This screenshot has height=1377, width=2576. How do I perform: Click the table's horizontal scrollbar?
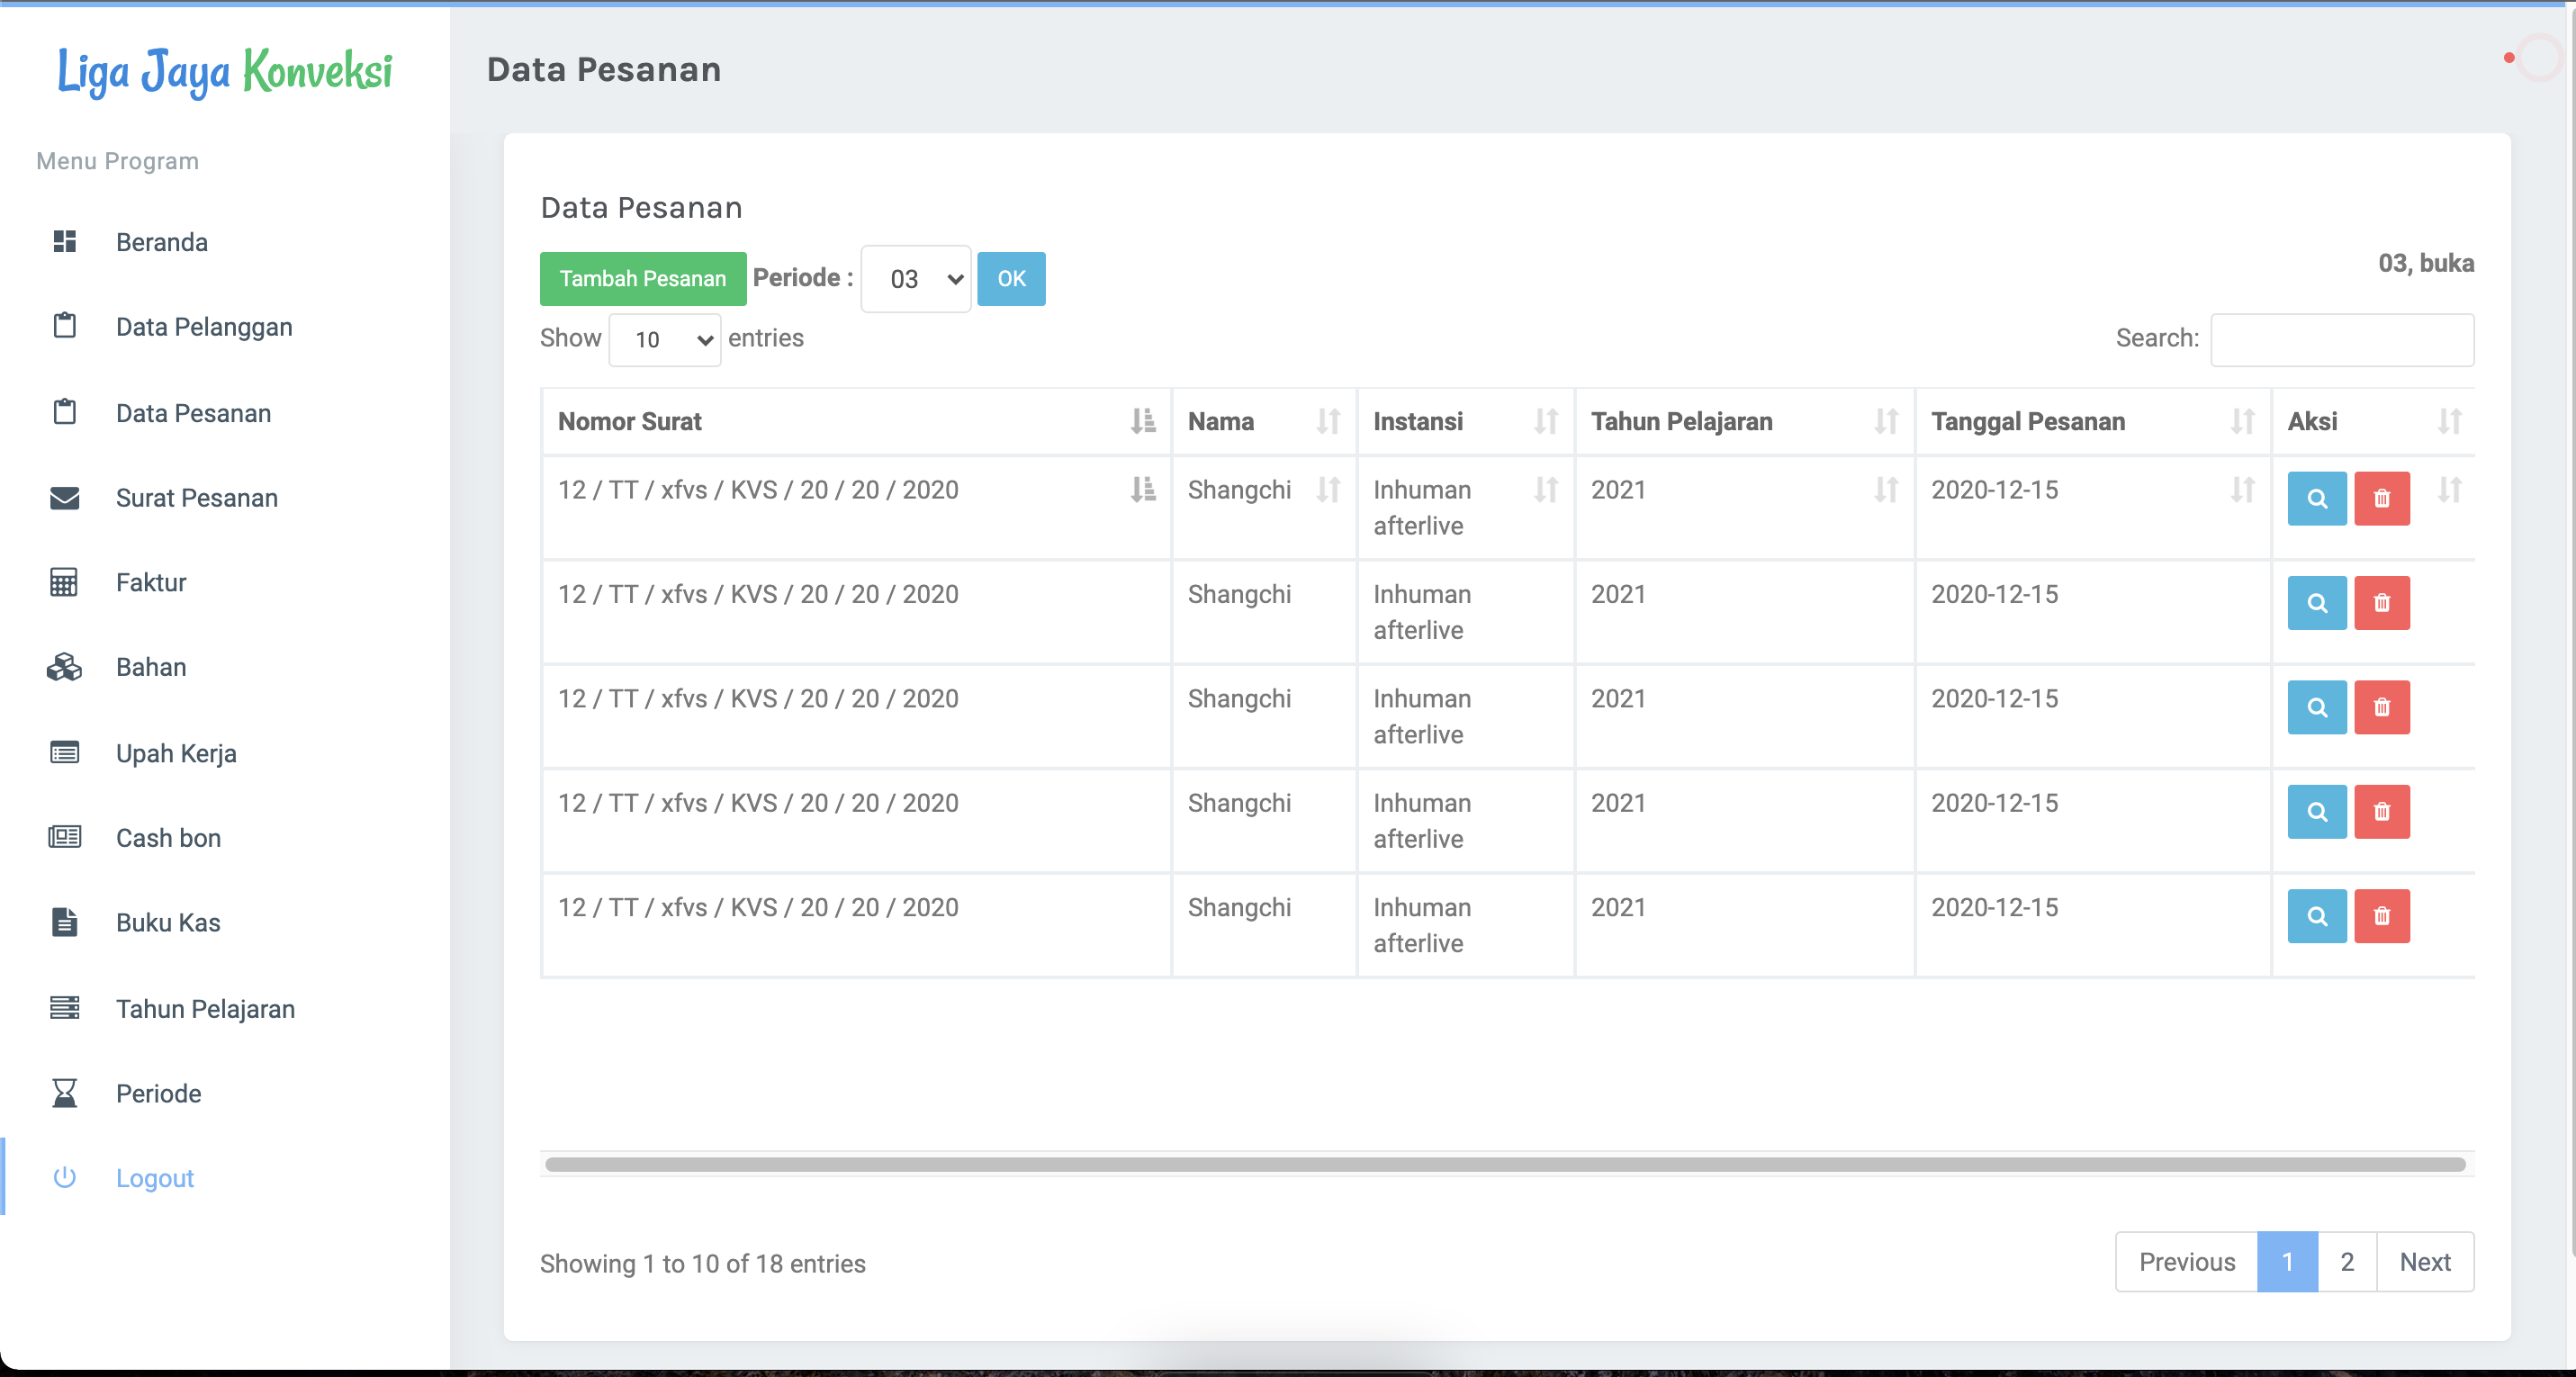[x=1505, y=1164]
